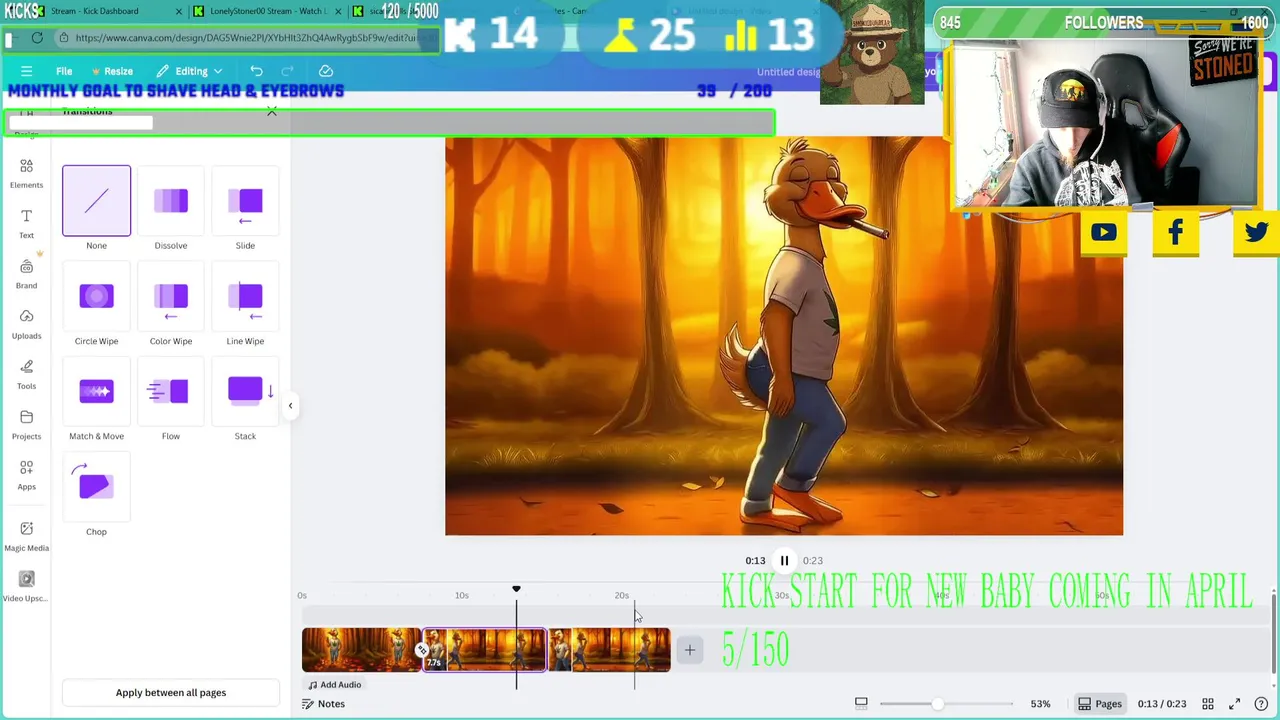Select the Chop transition
The width and height of the screenshot is (1280, 720).
click(96, 486)
